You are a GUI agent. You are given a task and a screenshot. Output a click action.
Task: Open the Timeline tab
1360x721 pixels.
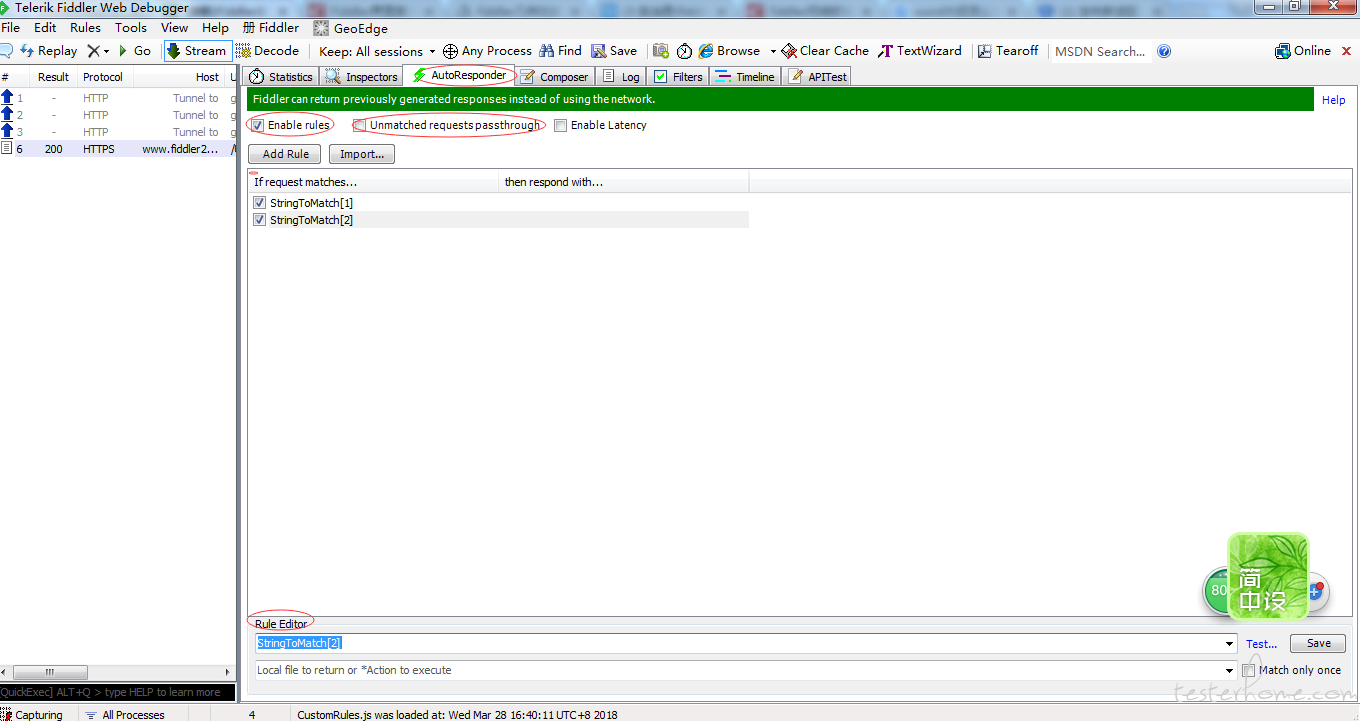coord(745,77)
